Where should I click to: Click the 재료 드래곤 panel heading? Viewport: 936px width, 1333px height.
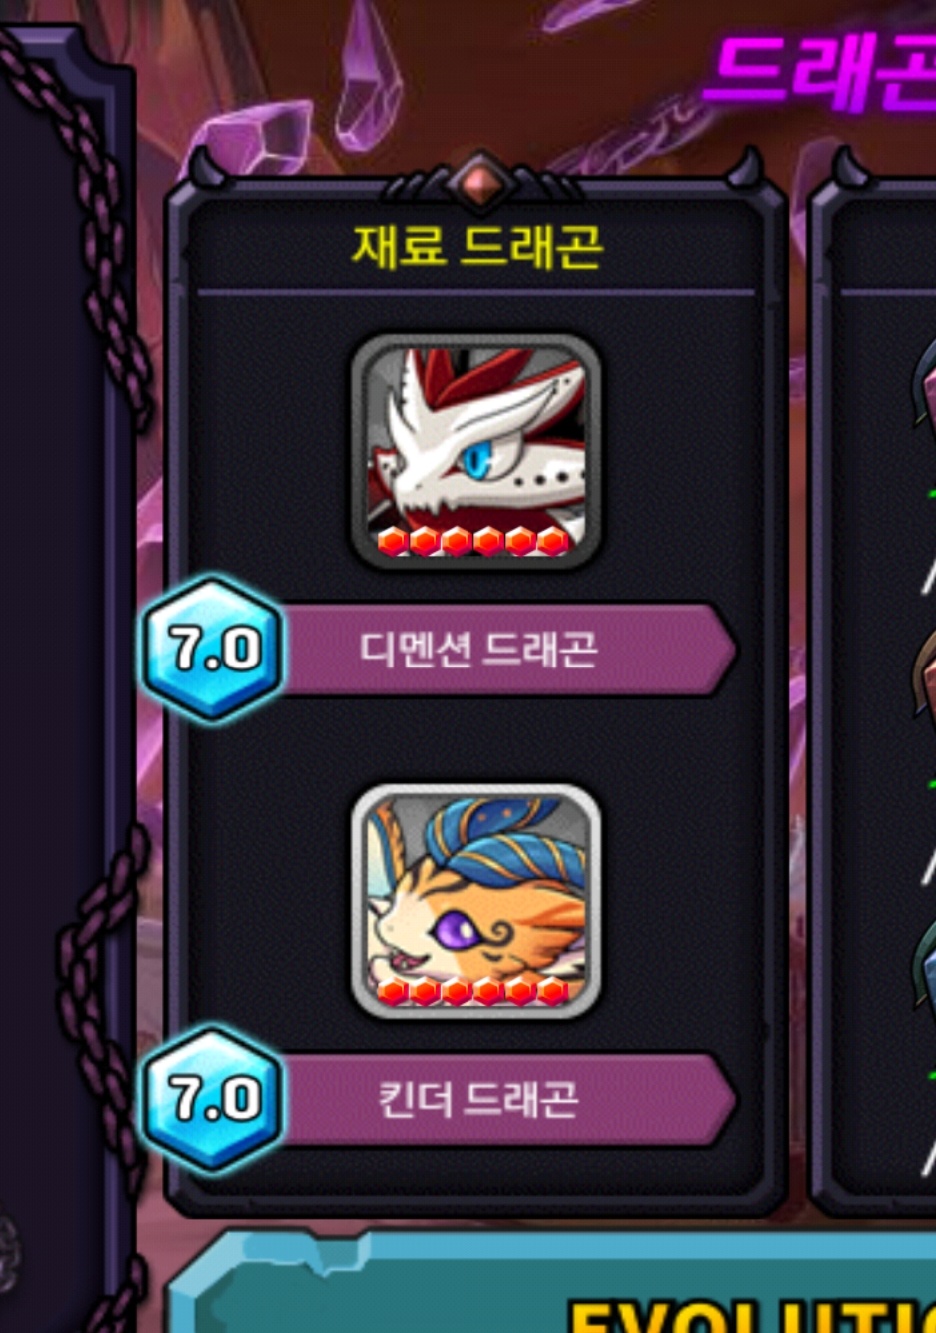tap(477, 247)
